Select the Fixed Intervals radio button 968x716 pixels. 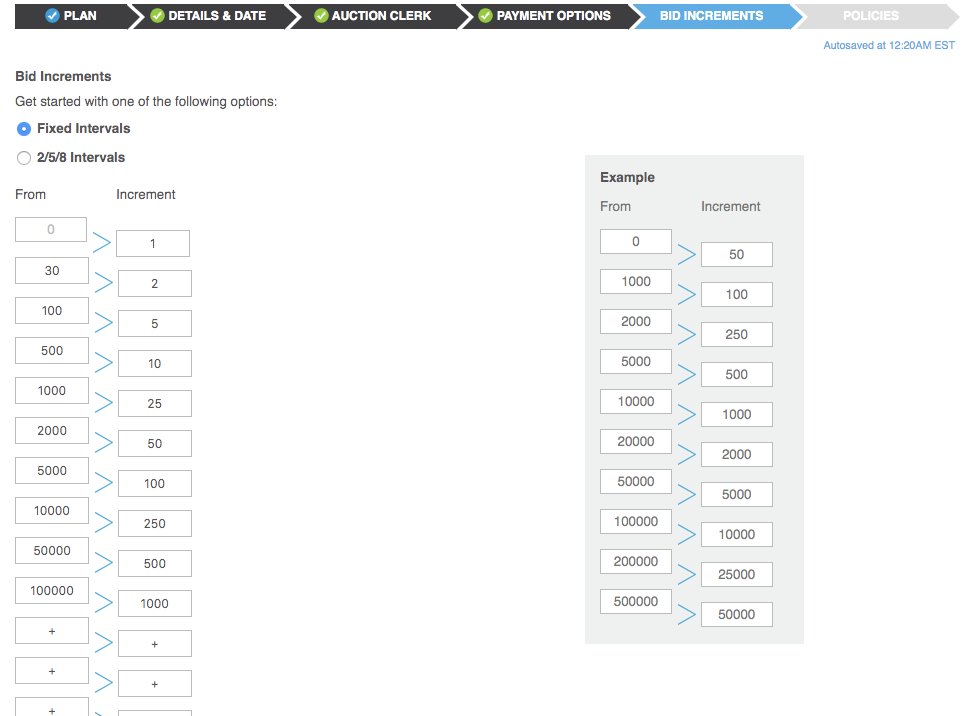click(x=23, y=129)
